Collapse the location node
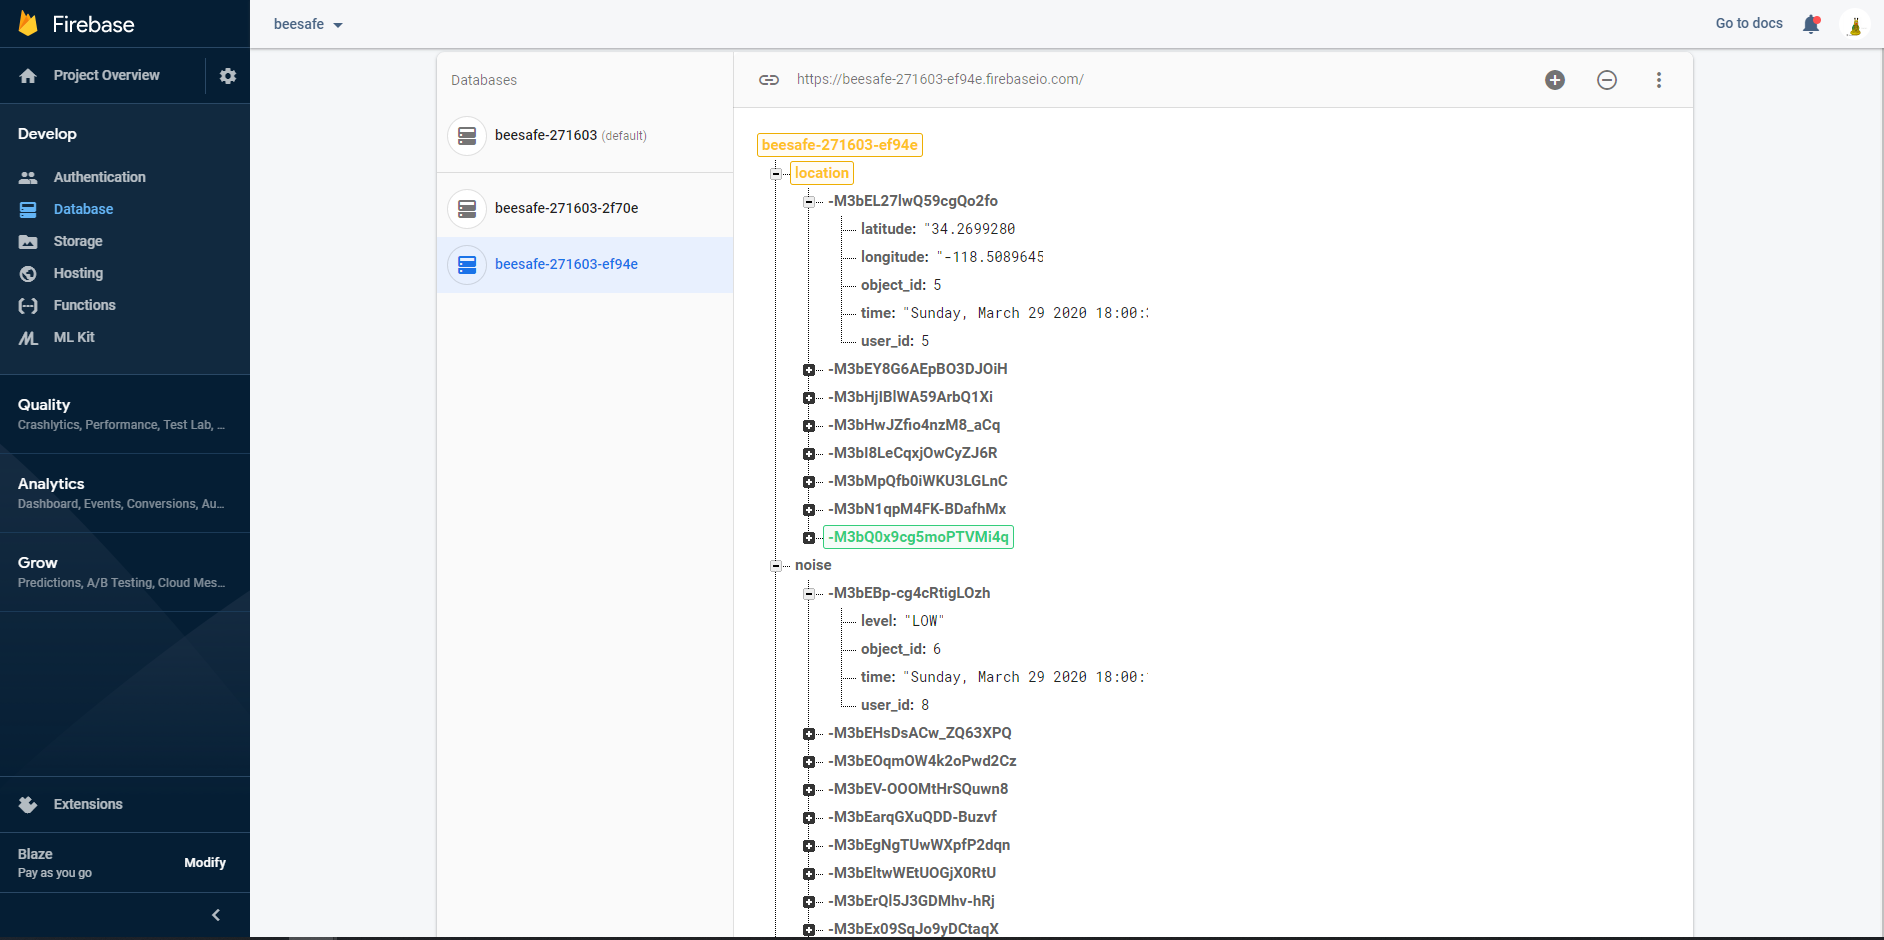Screen dimensions: 1884x940 tap(776, 173)
